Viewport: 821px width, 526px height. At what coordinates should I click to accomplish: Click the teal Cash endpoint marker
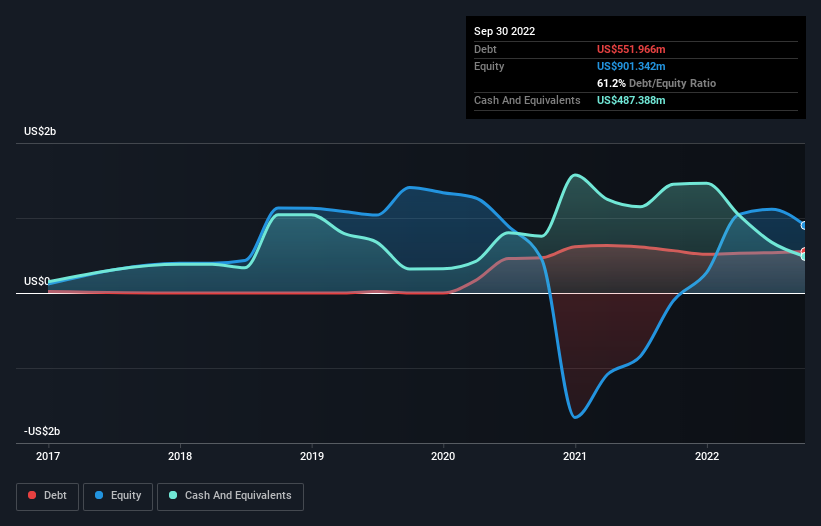click(x=804, y=256)
